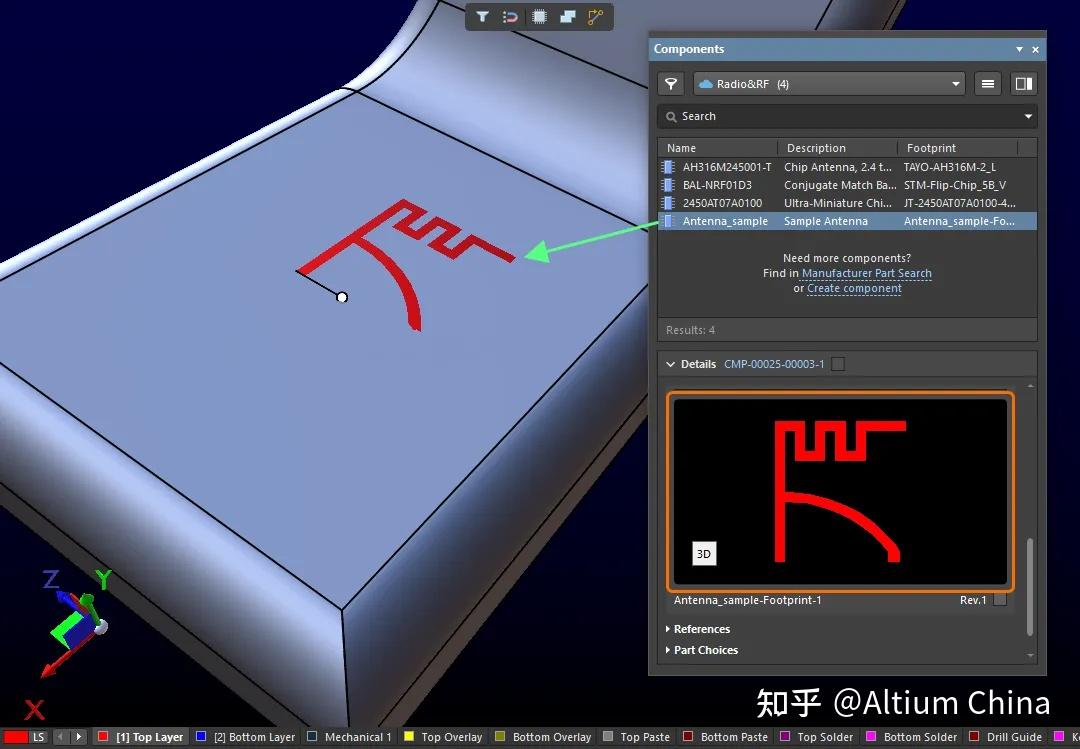Open the Components panel hamburger menu
The image size is (1080, 749).
pyautogui.click(x=988, y=83)
